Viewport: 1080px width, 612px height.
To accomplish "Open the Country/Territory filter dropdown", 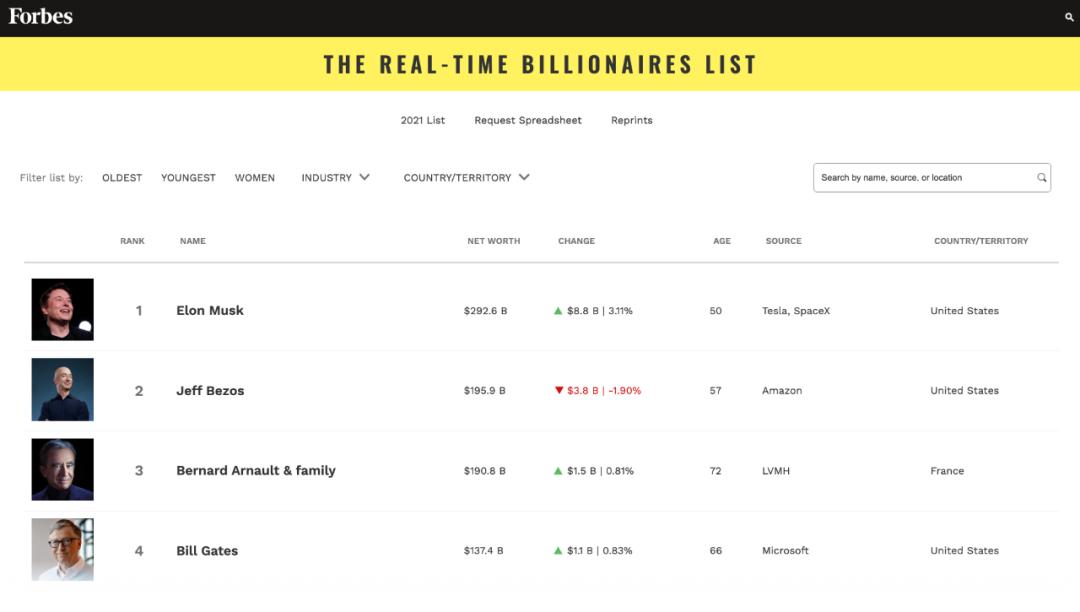I will point(466,178).
